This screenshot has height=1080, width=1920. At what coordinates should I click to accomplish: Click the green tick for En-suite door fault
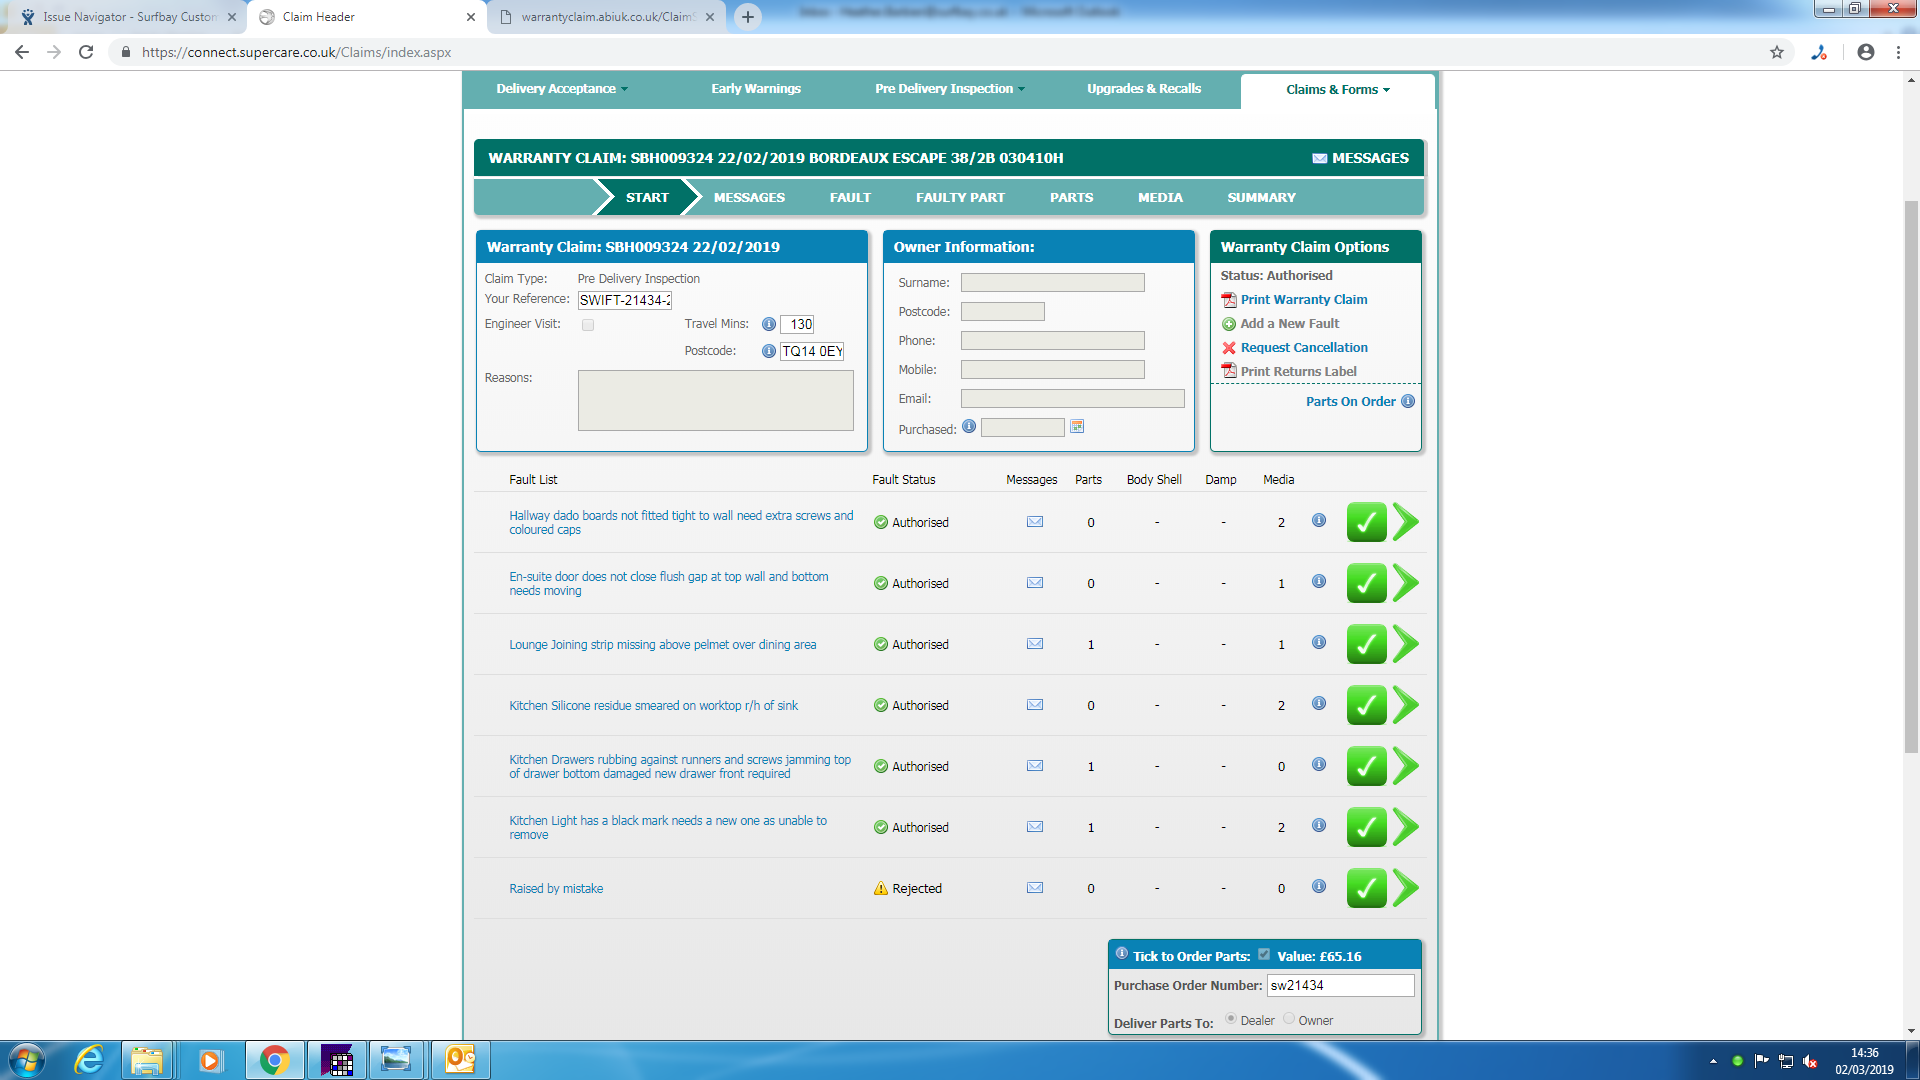(x=1366, y=583)
